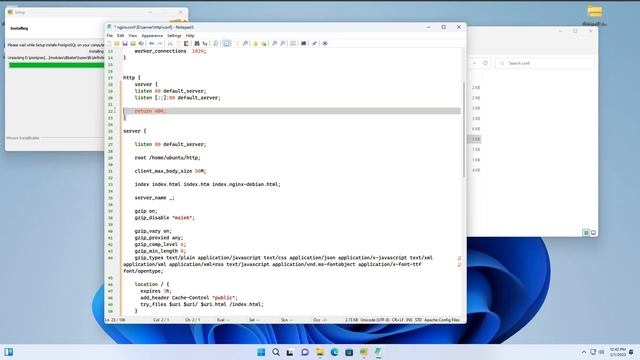Image resolution: width=640 pixels, height=360 pixels.
Task: Switch Explorer to large thumbnails view icon
Action: 593,233
